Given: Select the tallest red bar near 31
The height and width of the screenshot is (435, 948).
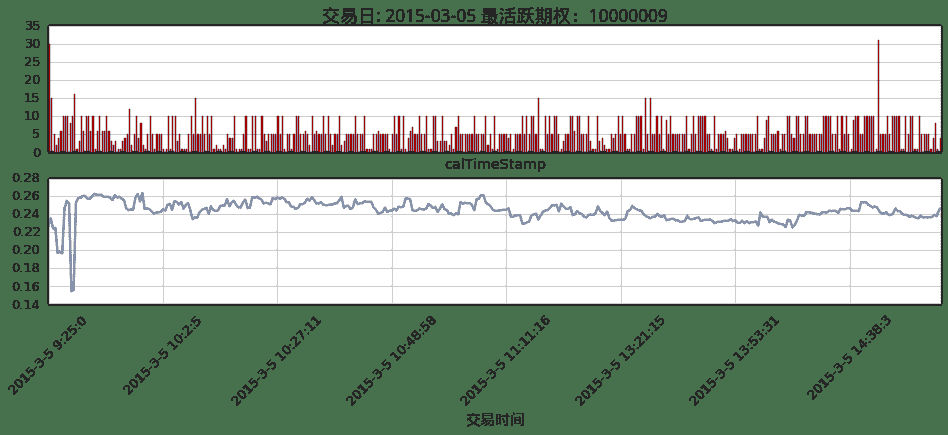Looking at the screenshot, I should [878, 95].
